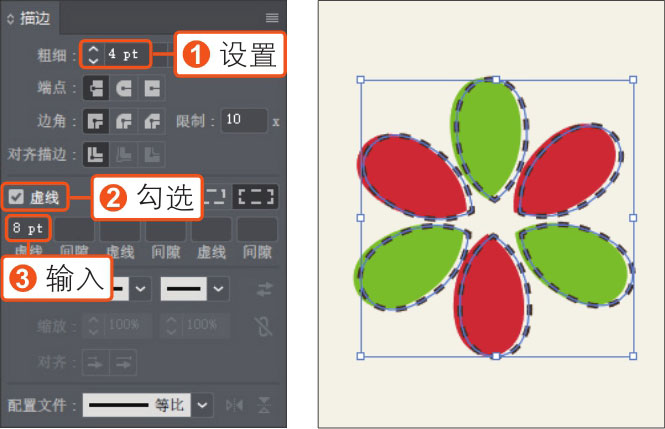Click the top-right selection handle
Screen dimensions: 665x429
[x=633, y=80]
